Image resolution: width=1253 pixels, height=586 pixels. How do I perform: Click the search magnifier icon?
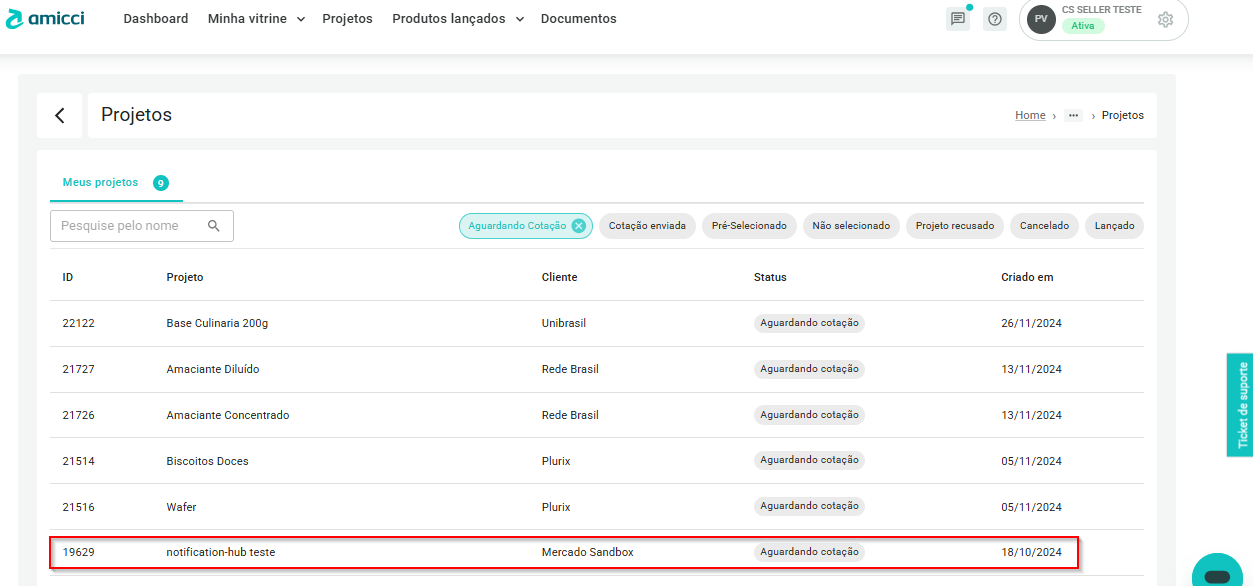pos(214,226)
